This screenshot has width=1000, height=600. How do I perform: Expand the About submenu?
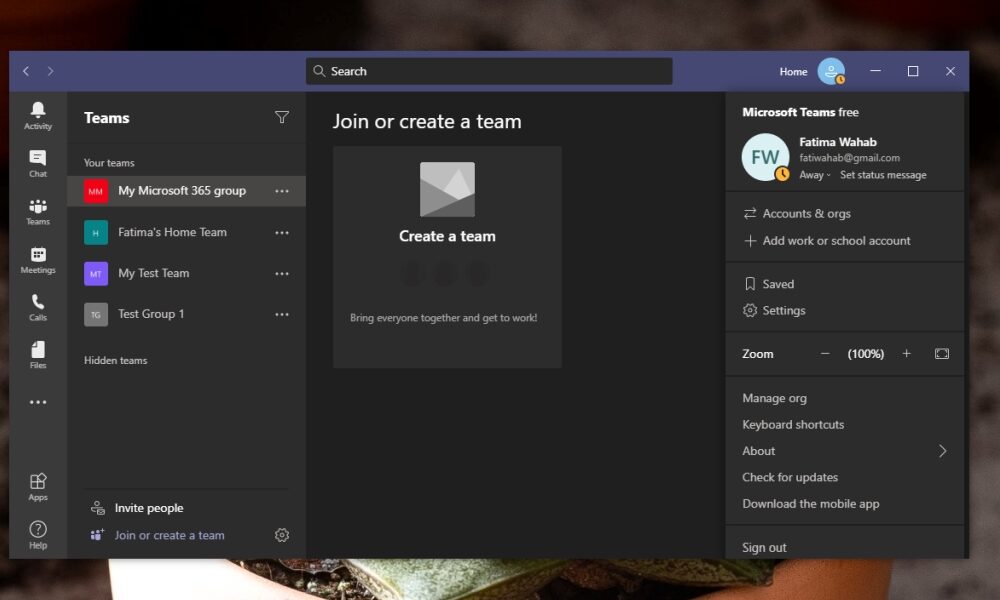point(758,451)
